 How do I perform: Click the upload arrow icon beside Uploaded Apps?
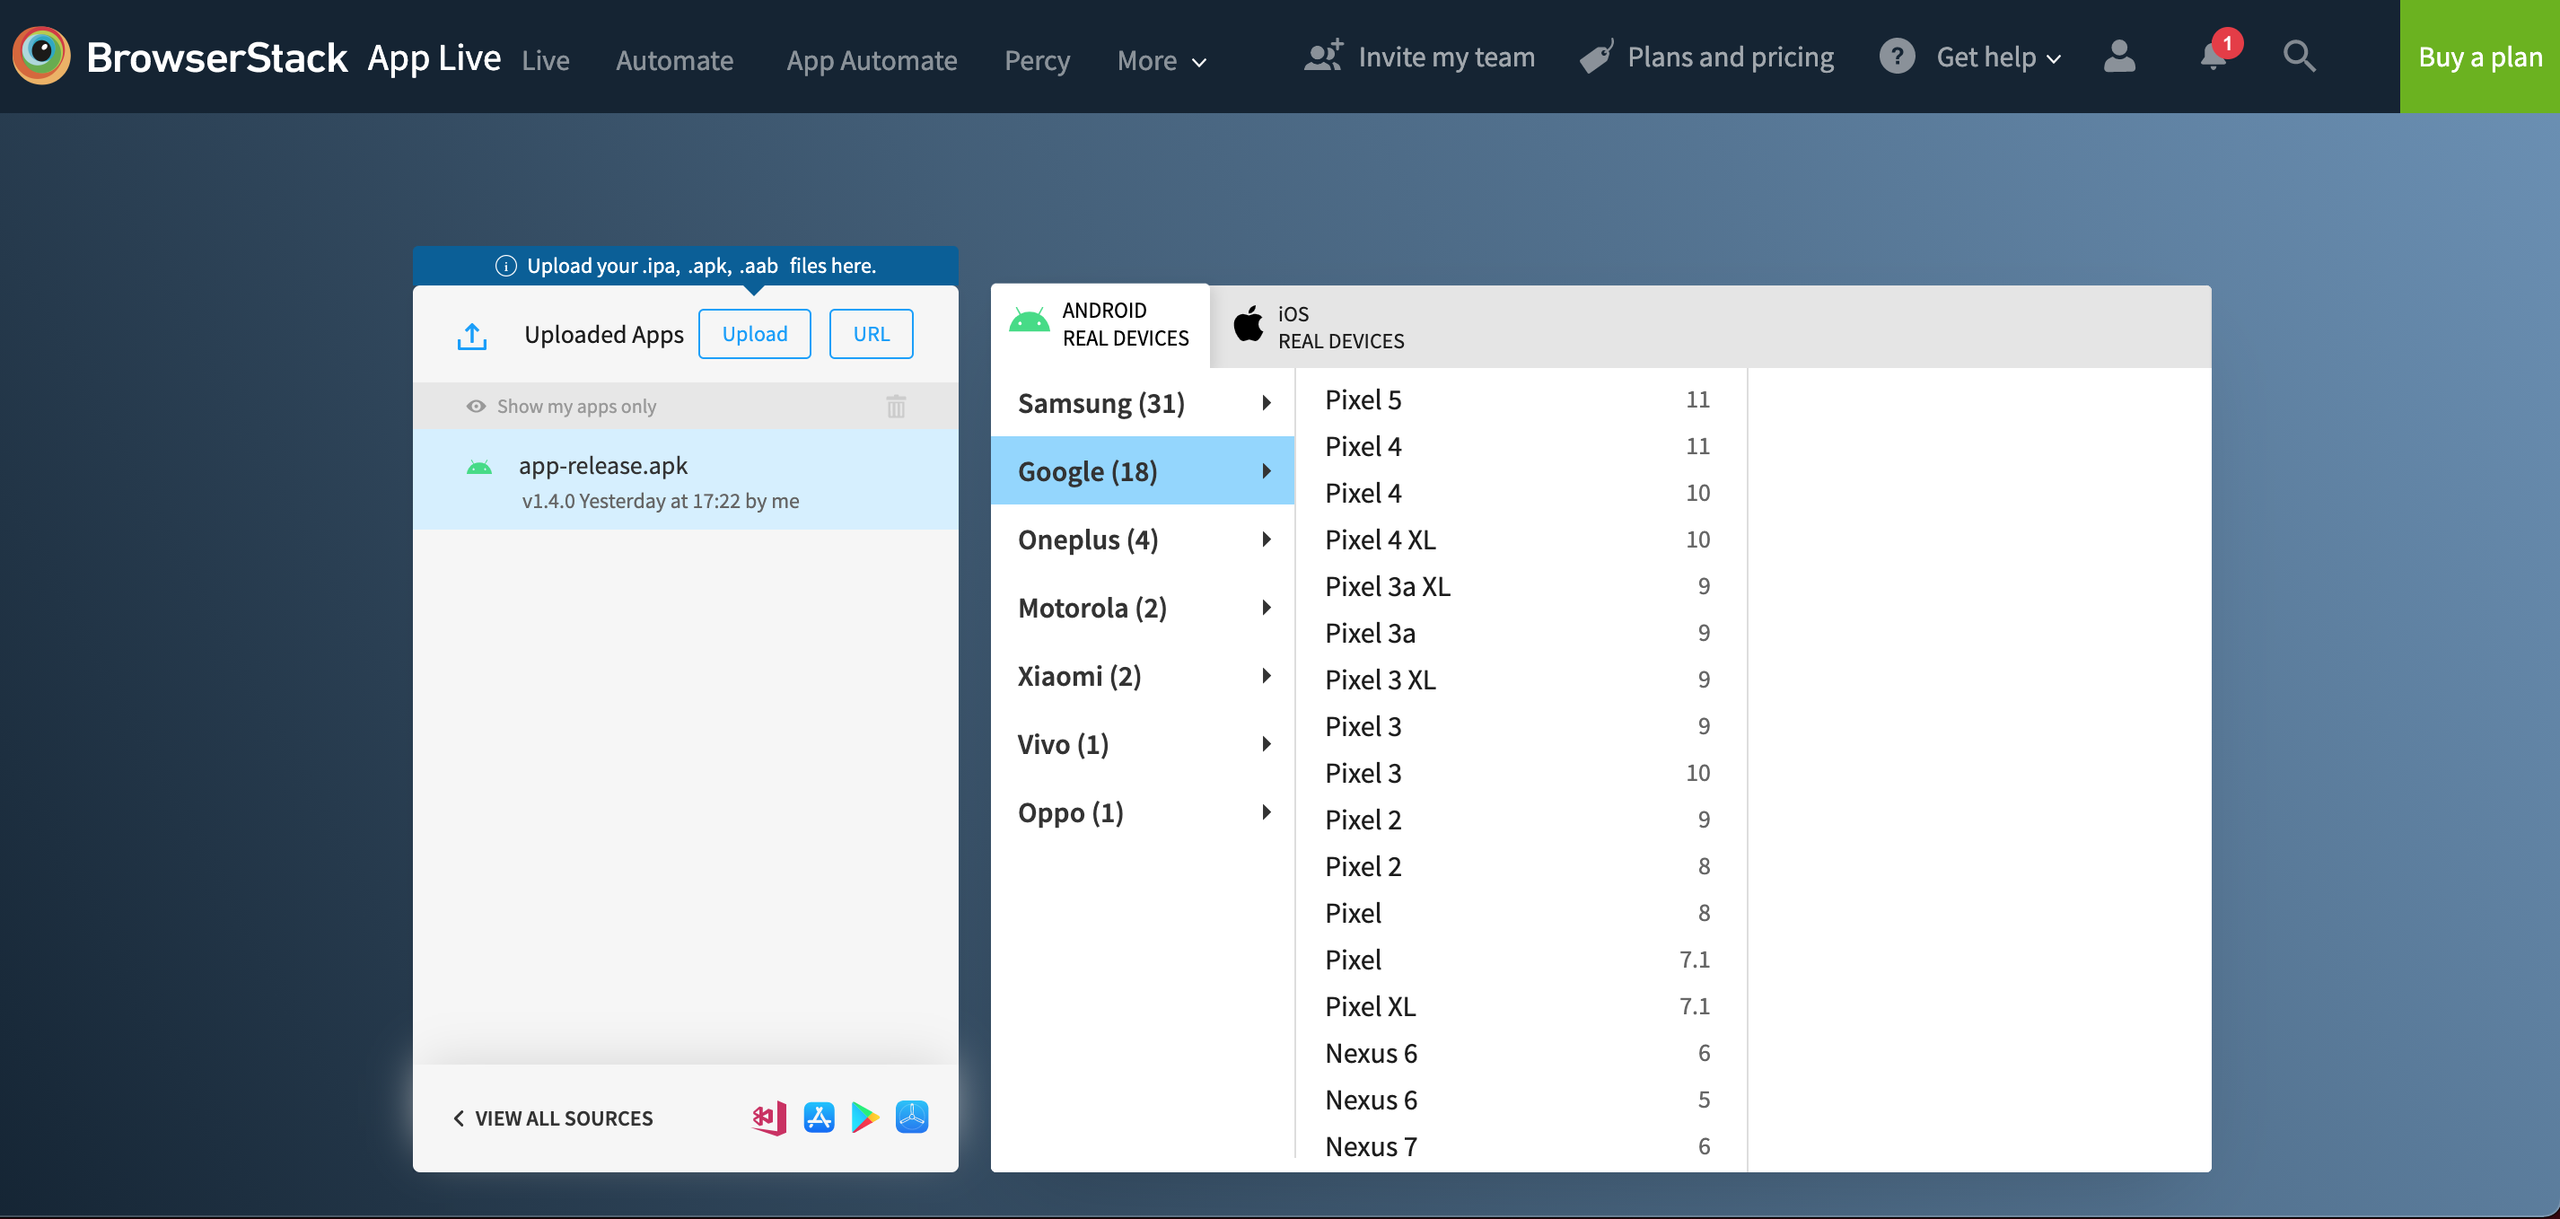pos(472,336)
